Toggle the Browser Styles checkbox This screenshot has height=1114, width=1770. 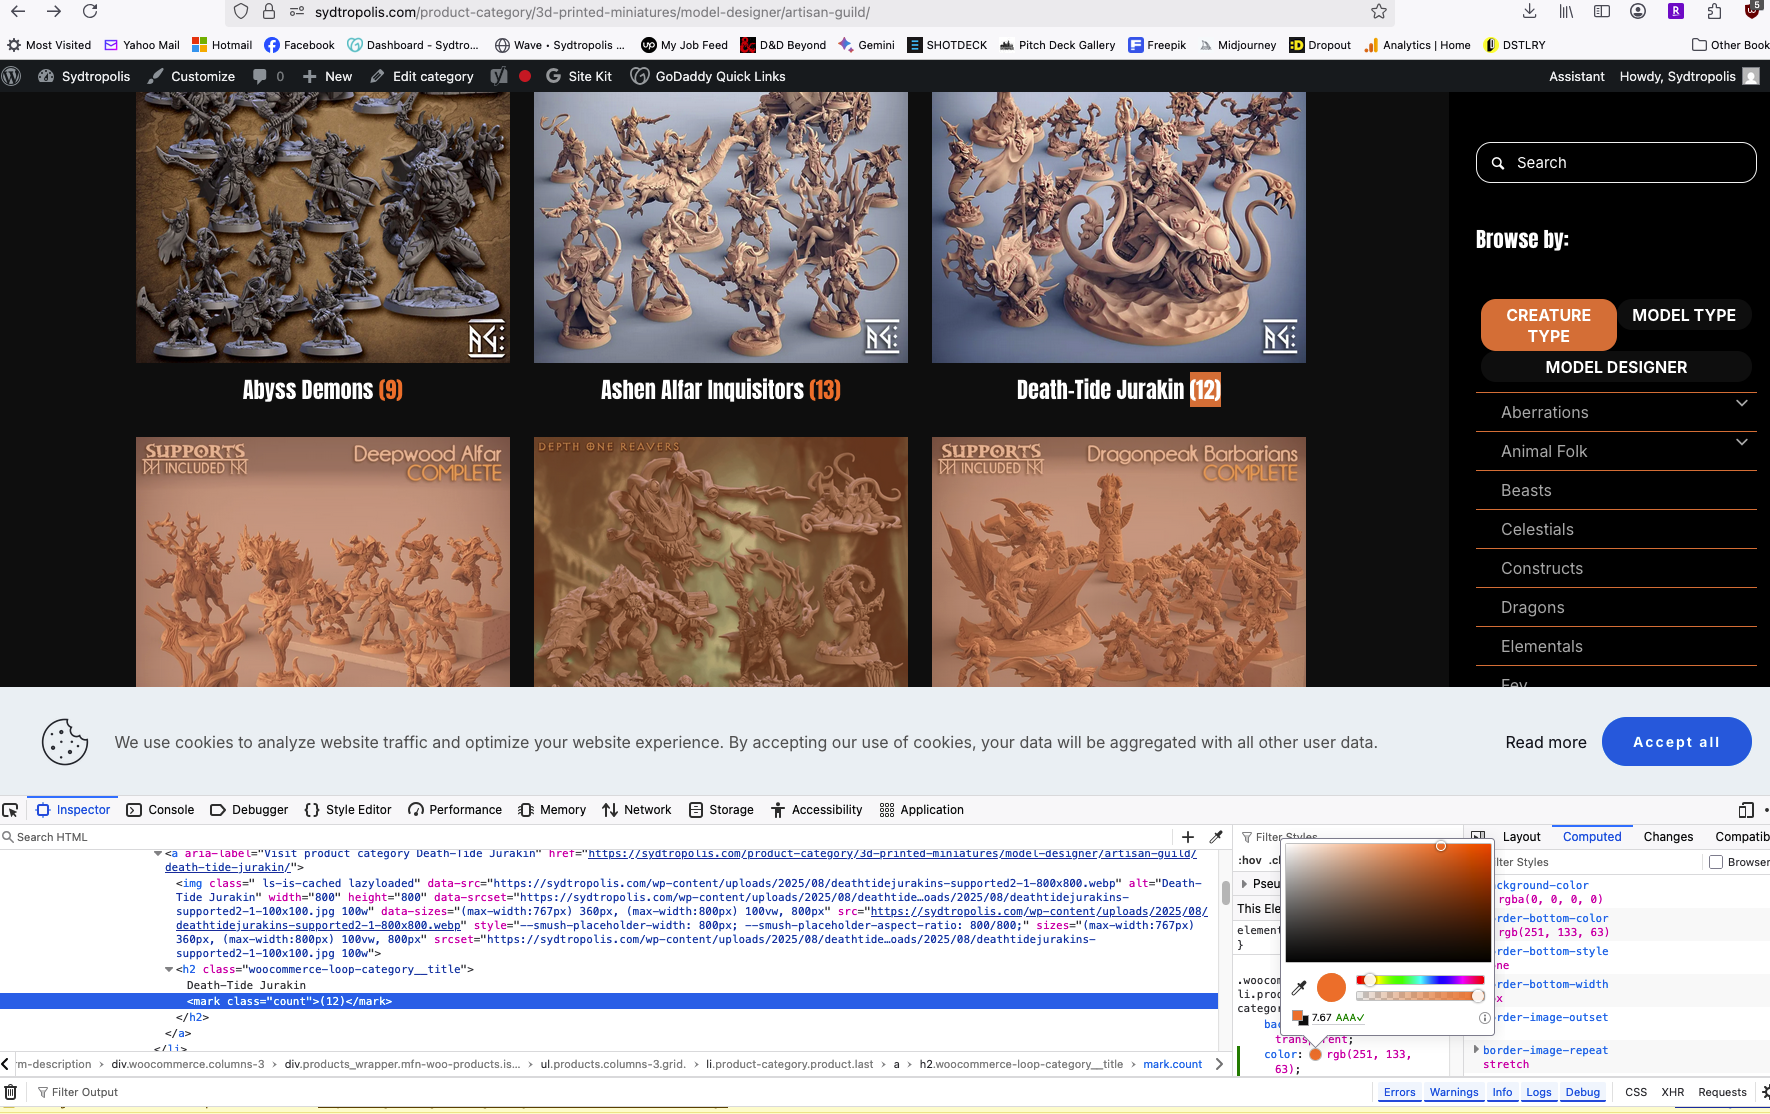[1716, 862]
